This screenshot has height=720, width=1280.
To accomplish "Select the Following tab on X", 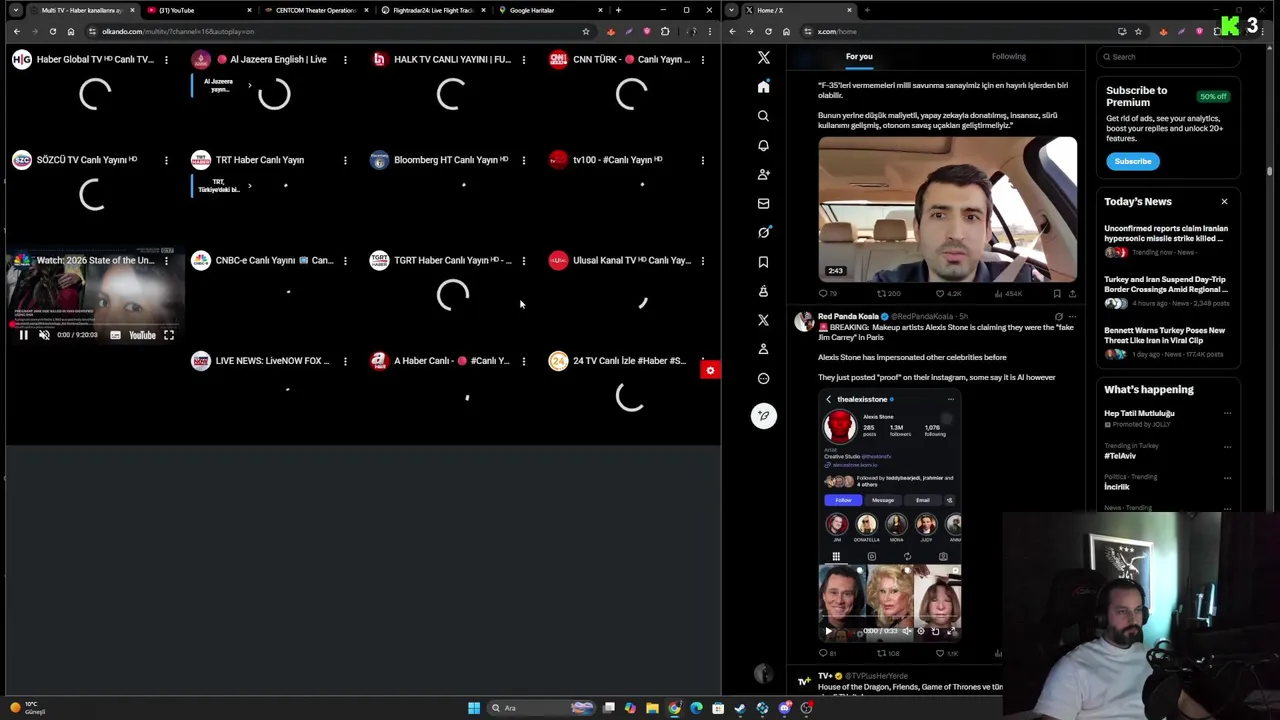I will 1008,57.
